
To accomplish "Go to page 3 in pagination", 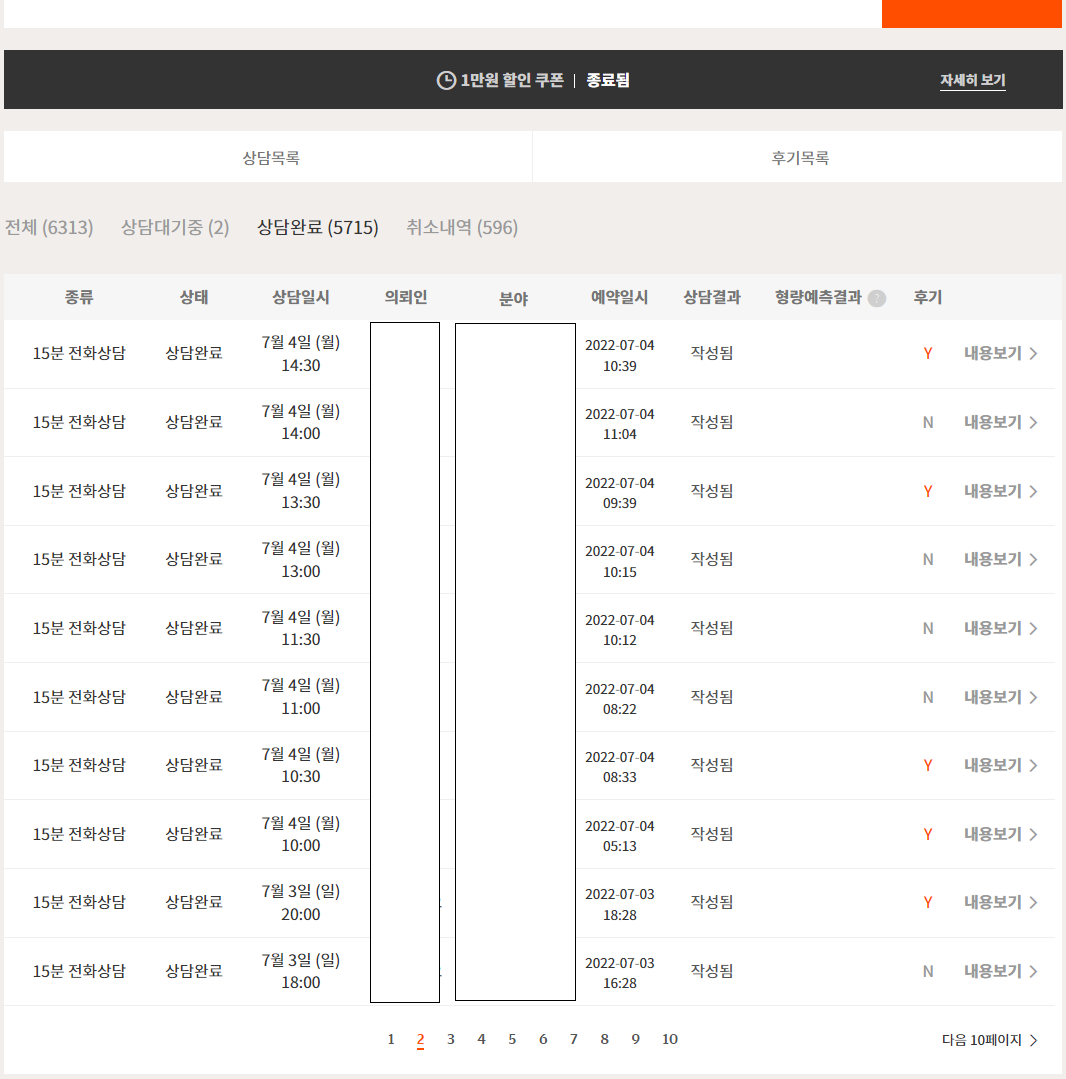I will pos(451,1039).
